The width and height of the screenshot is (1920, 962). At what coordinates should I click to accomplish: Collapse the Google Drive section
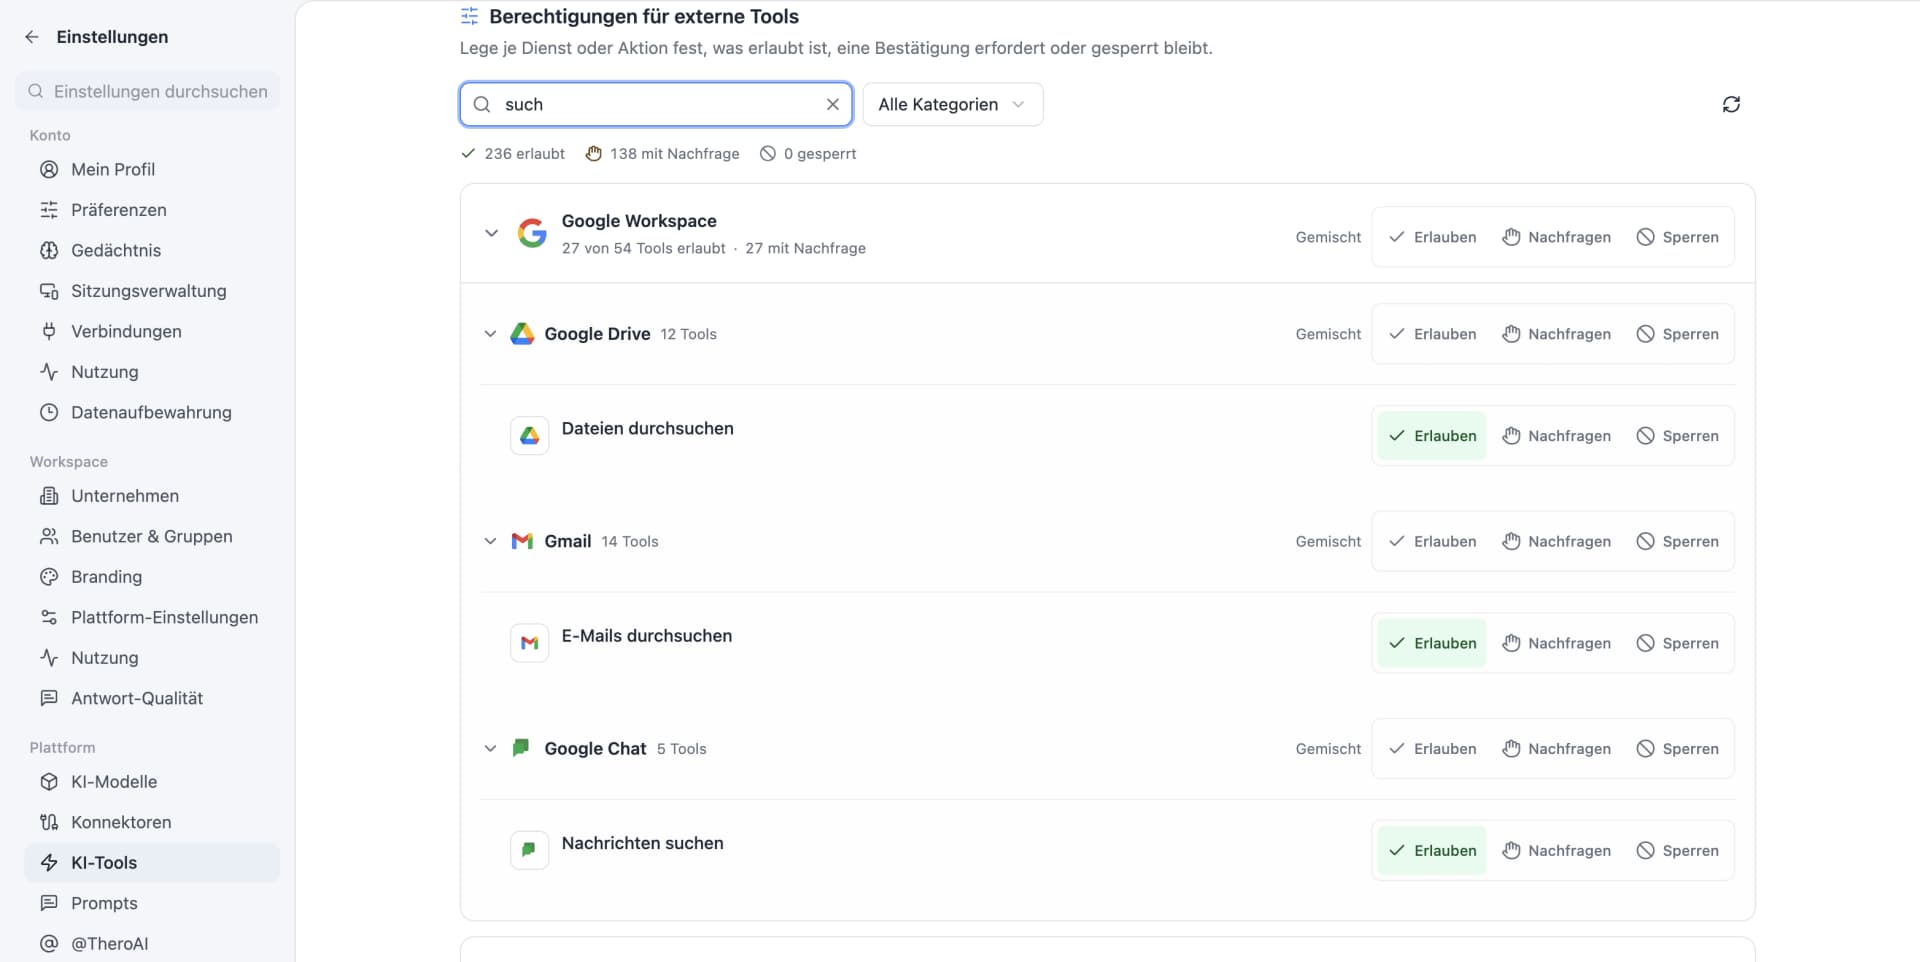(490, 334)
